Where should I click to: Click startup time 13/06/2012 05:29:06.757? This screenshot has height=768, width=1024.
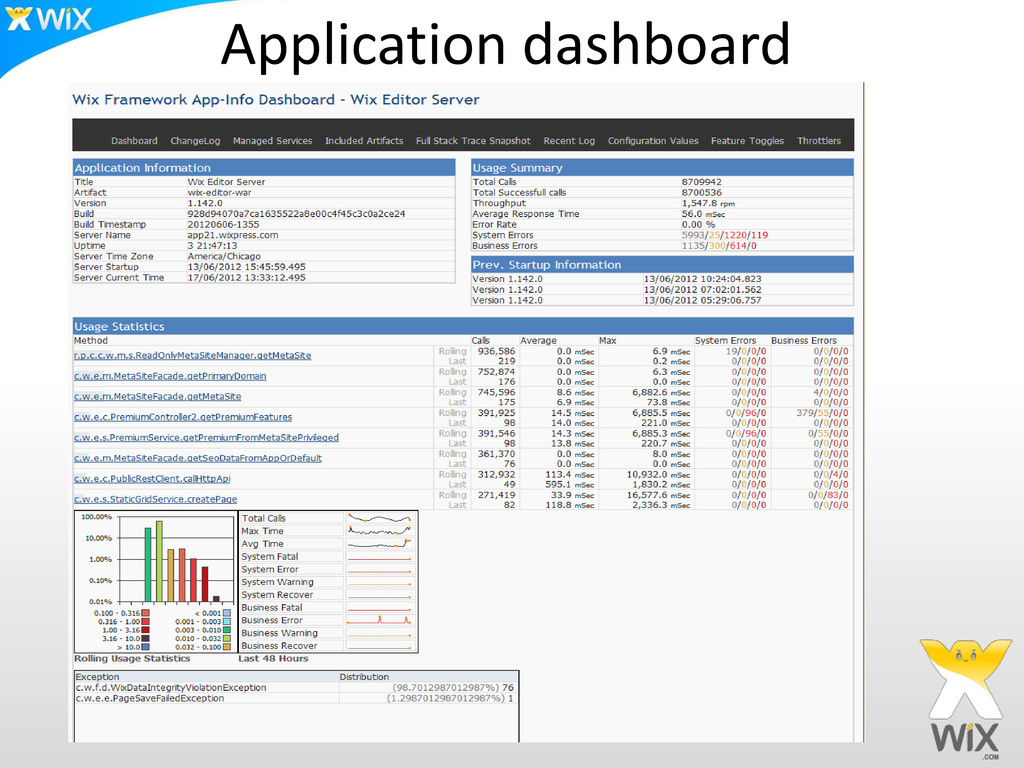click(702, 300)
